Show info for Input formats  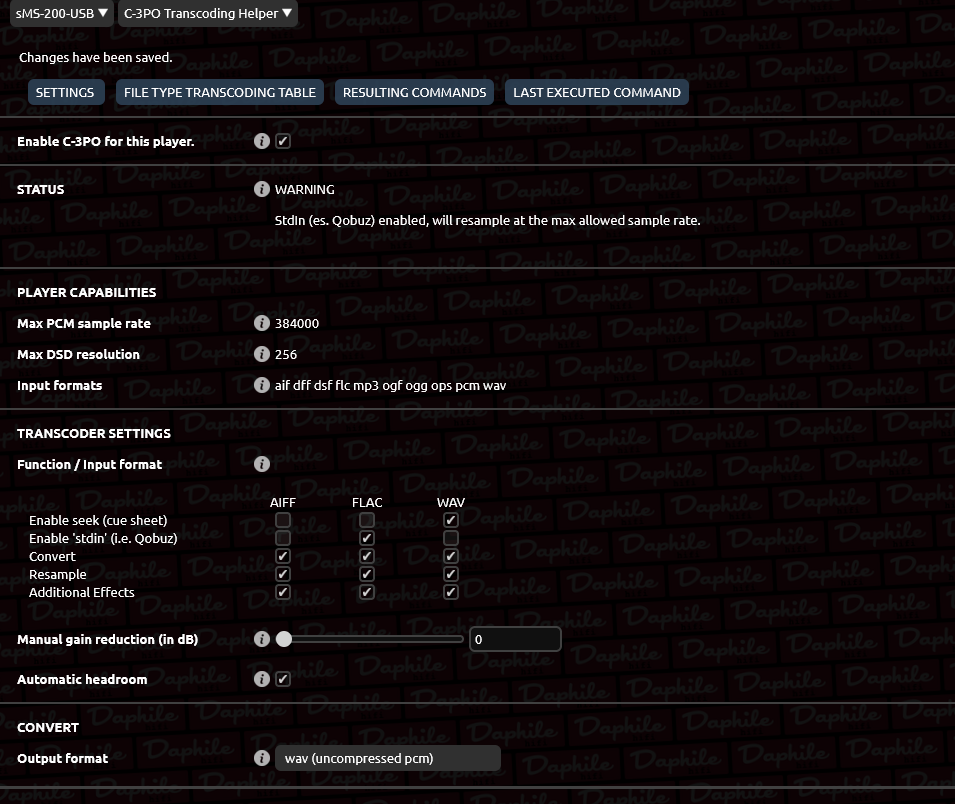point(262,386)
